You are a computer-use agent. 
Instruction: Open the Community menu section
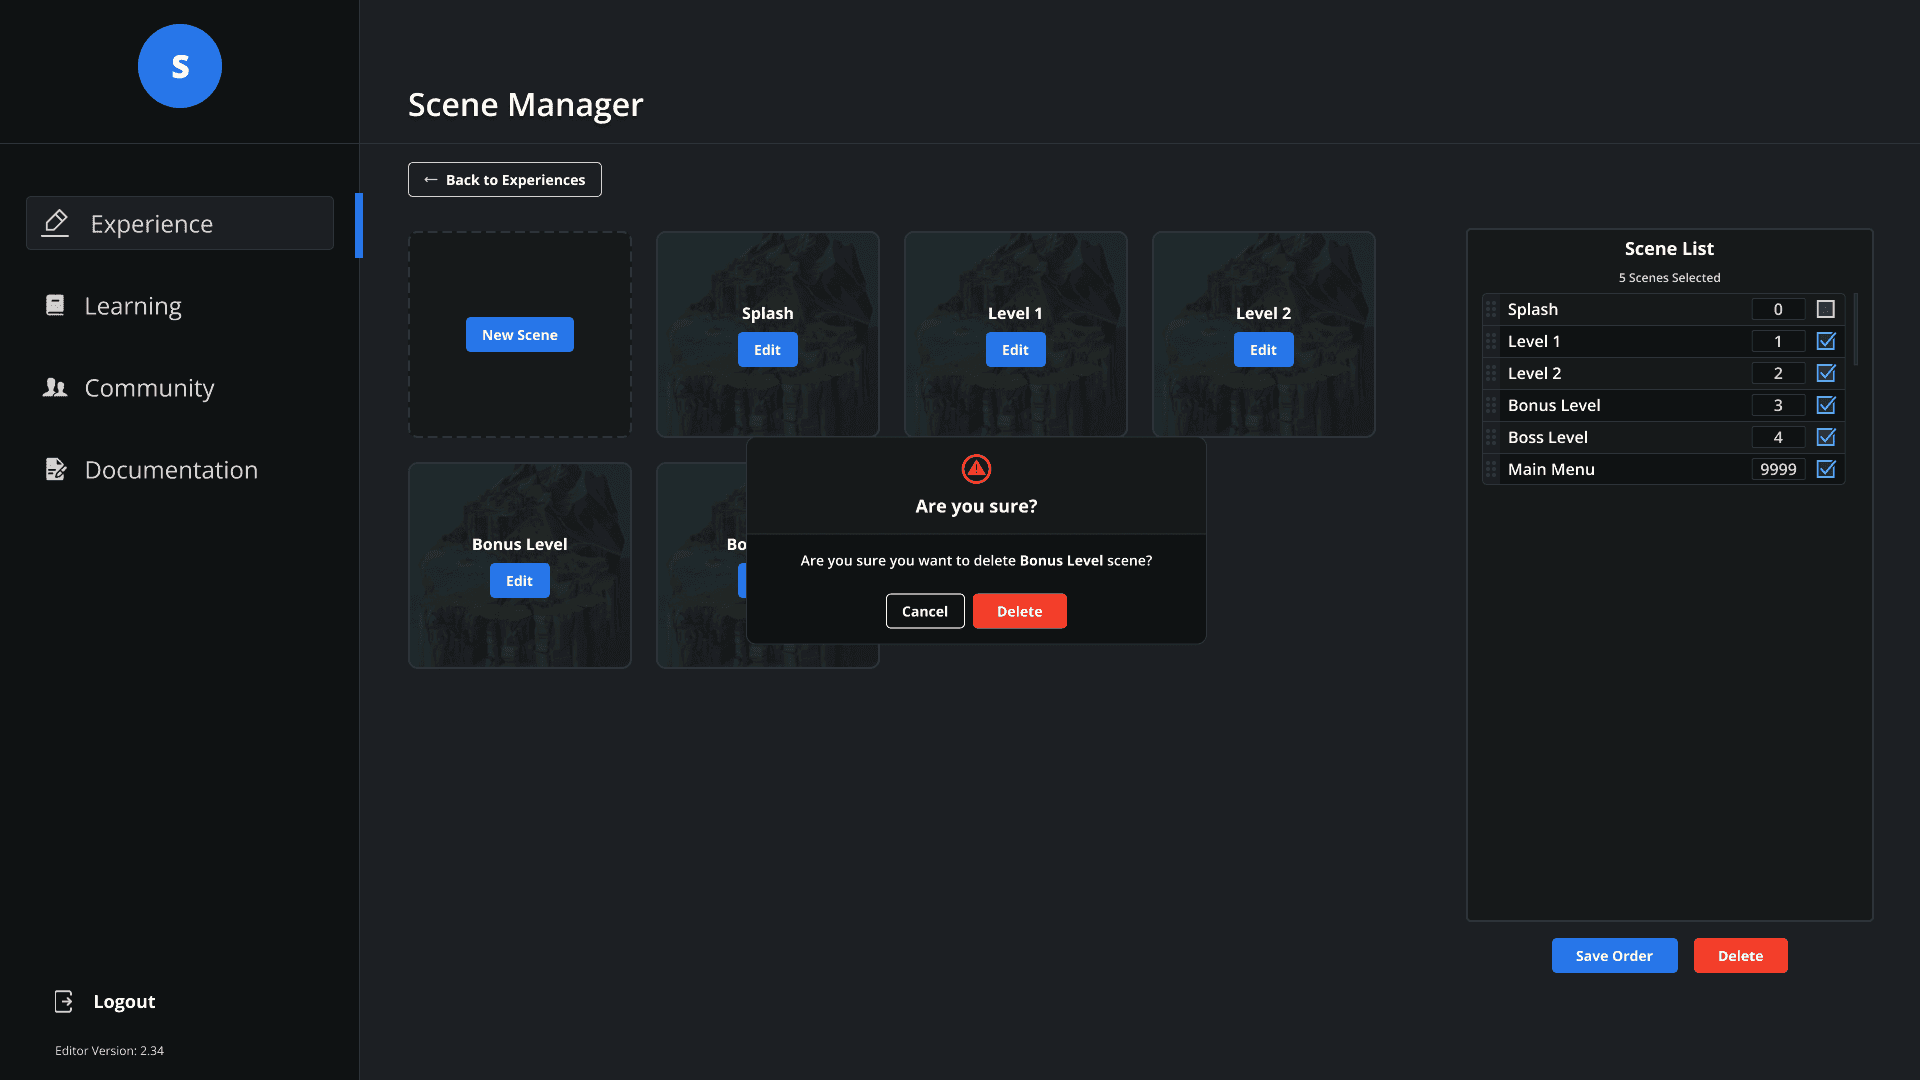tap(149, 388)
